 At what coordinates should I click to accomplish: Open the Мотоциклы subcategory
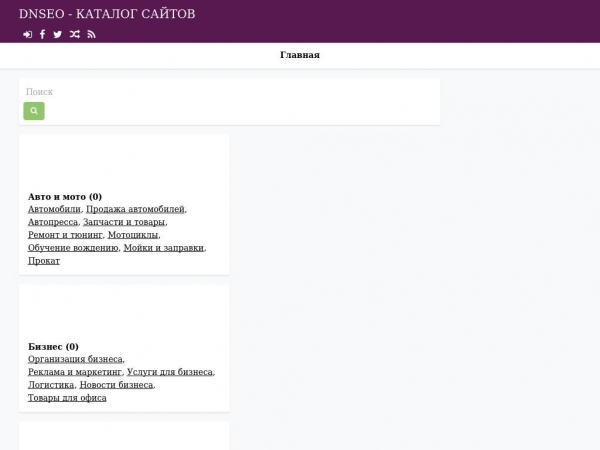click(x=132, y=235)
